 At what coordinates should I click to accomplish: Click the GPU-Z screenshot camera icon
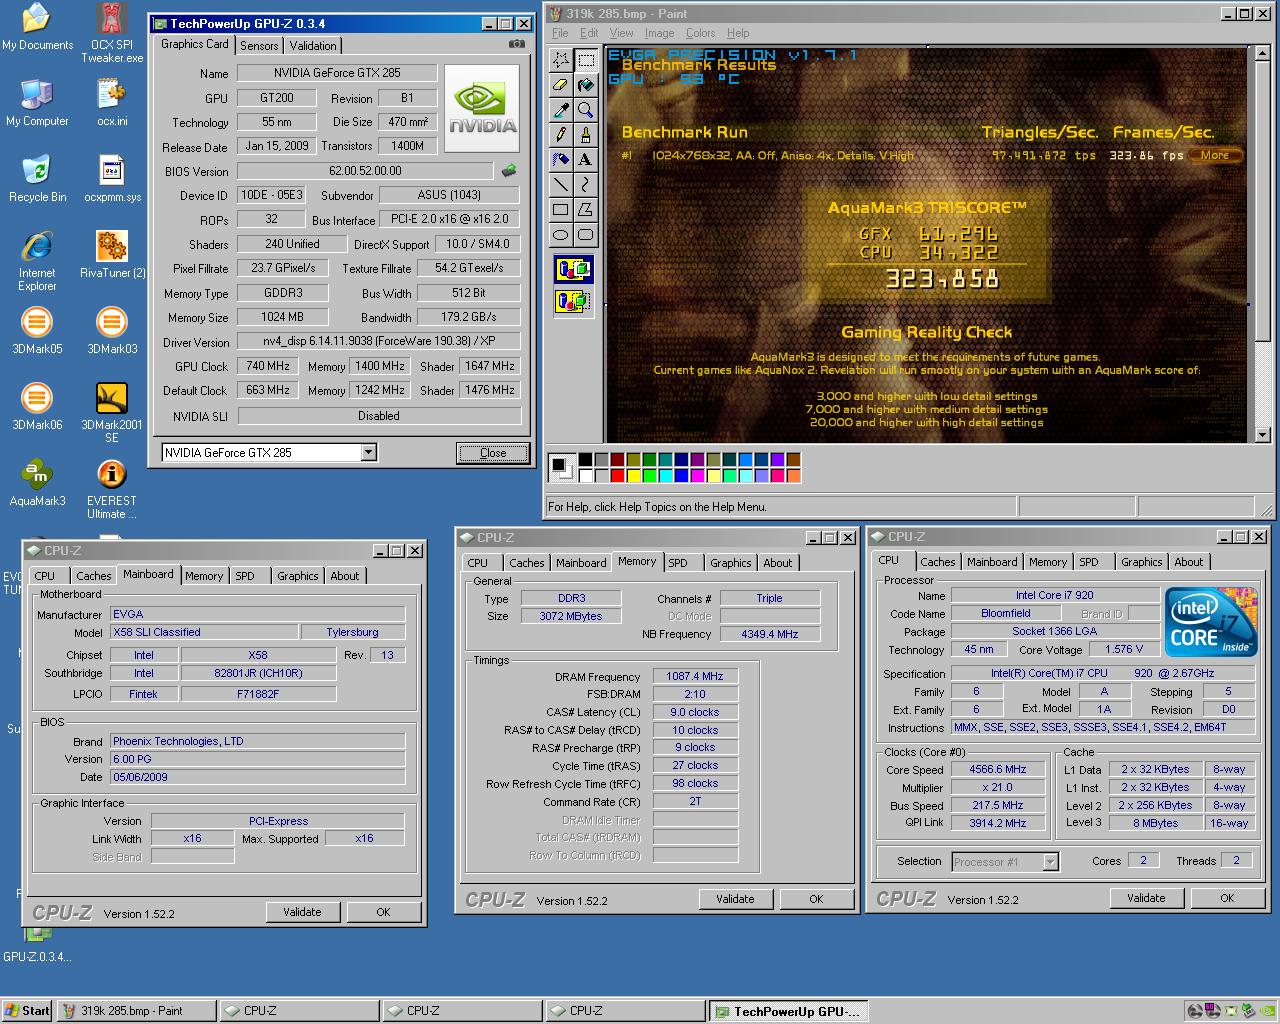pyautogui.click(x=516, y=44)
